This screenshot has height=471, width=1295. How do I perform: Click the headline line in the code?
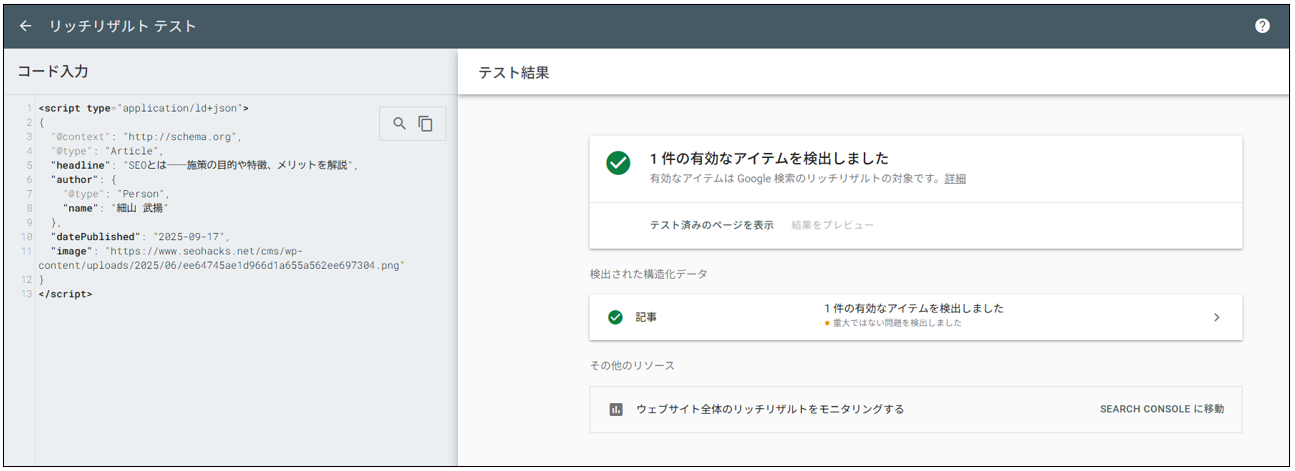[x=205, y=164]
